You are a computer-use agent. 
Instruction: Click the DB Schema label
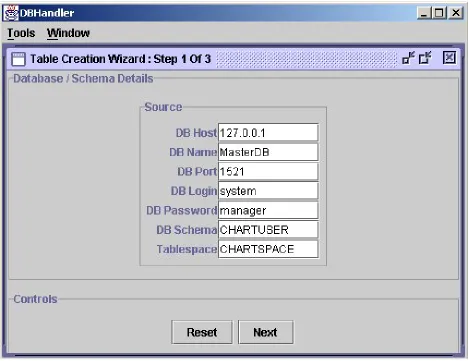coord(187,229)
